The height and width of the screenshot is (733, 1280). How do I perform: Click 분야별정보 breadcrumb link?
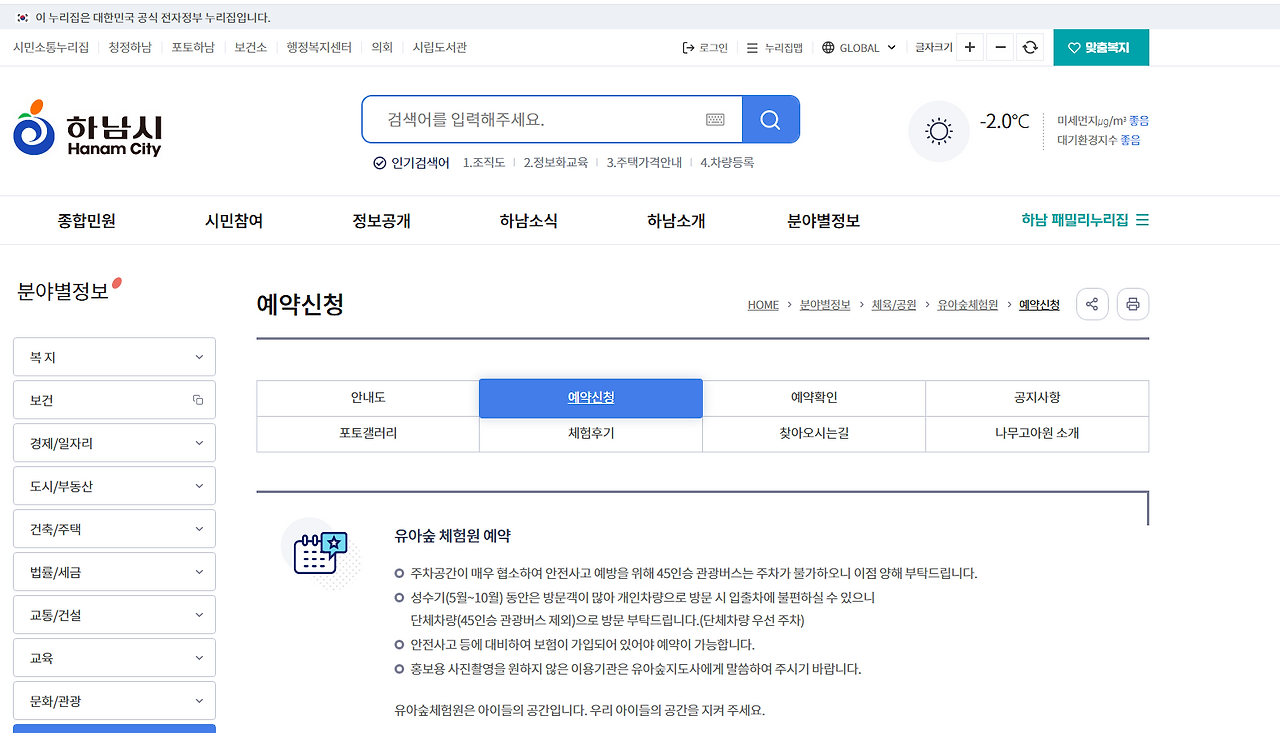point(825,305)
